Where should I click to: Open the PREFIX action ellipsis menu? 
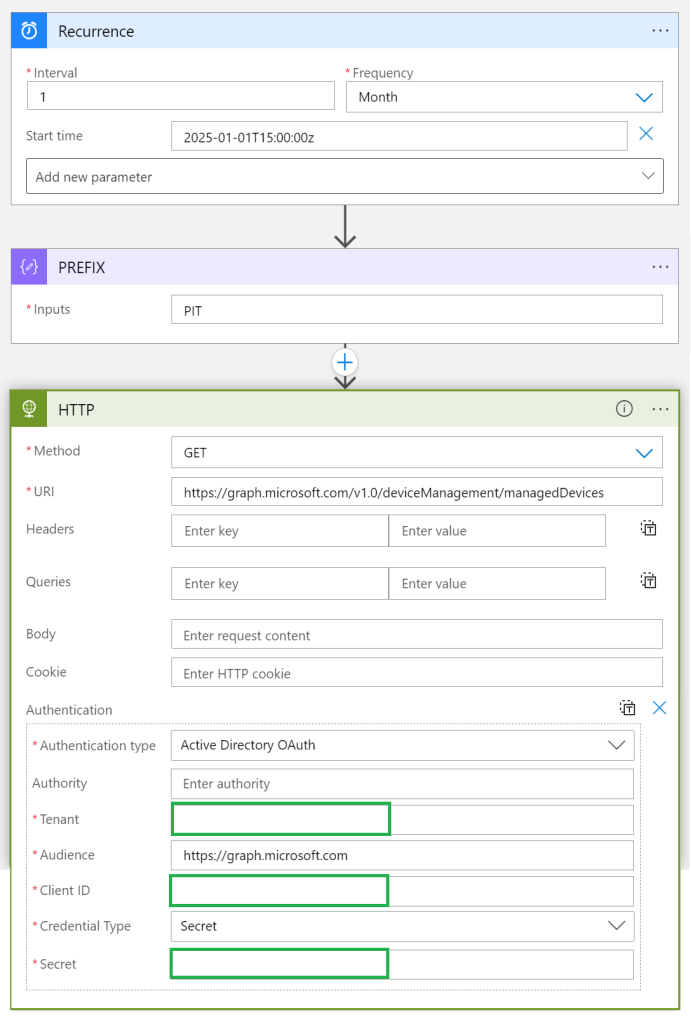click(660, 268)
